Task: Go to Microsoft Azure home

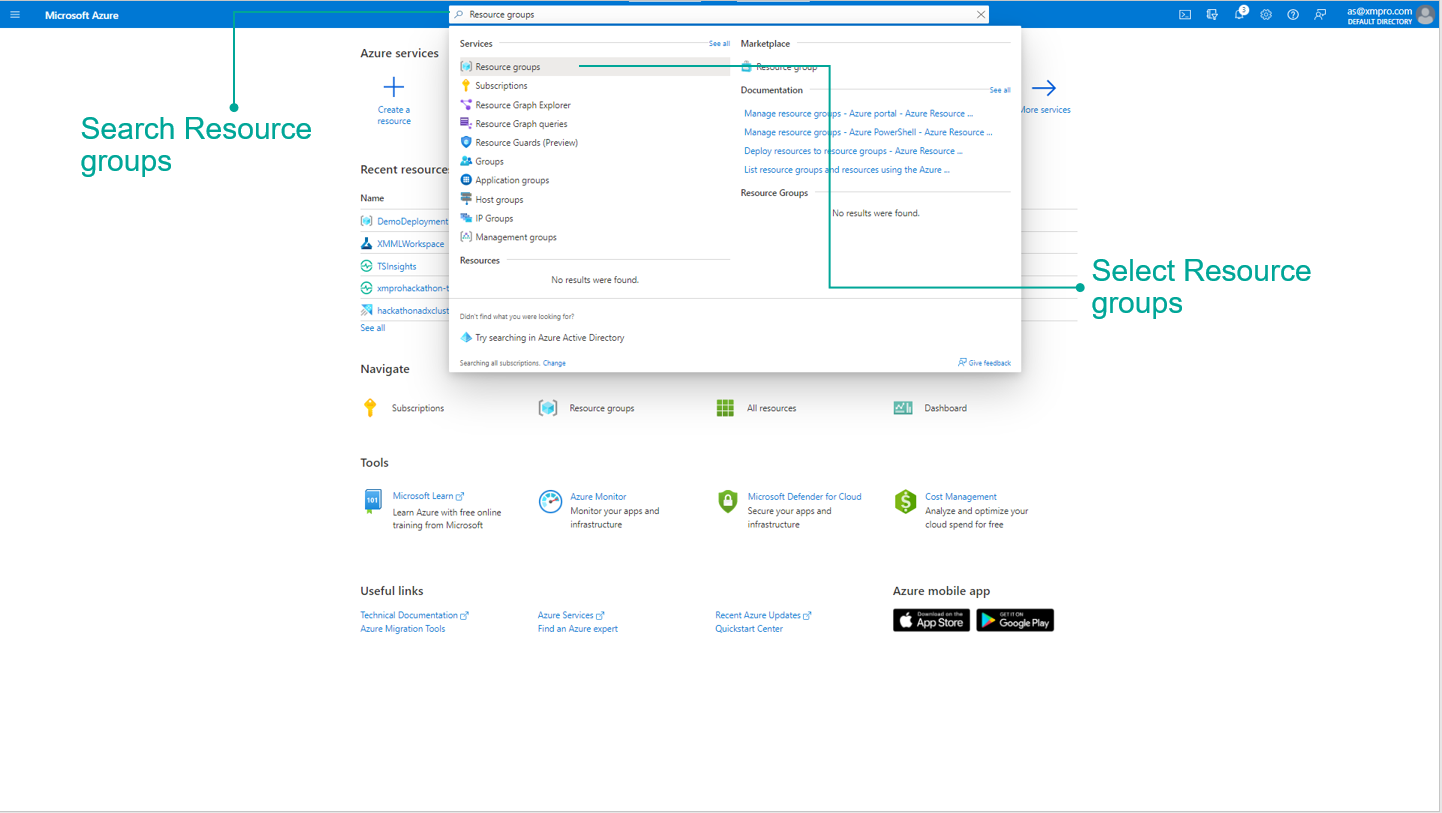Action: tap(82, 15)
